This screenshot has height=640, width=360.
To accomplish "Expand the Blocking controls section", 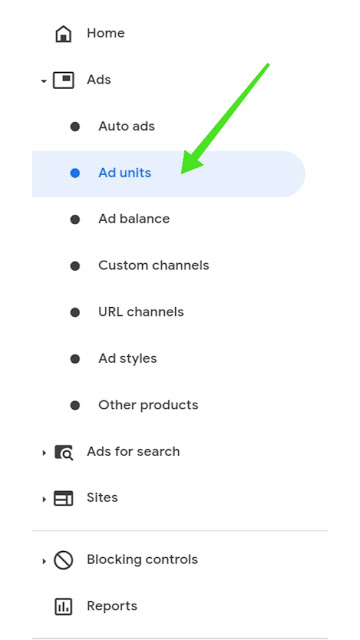I will point(44,561).
